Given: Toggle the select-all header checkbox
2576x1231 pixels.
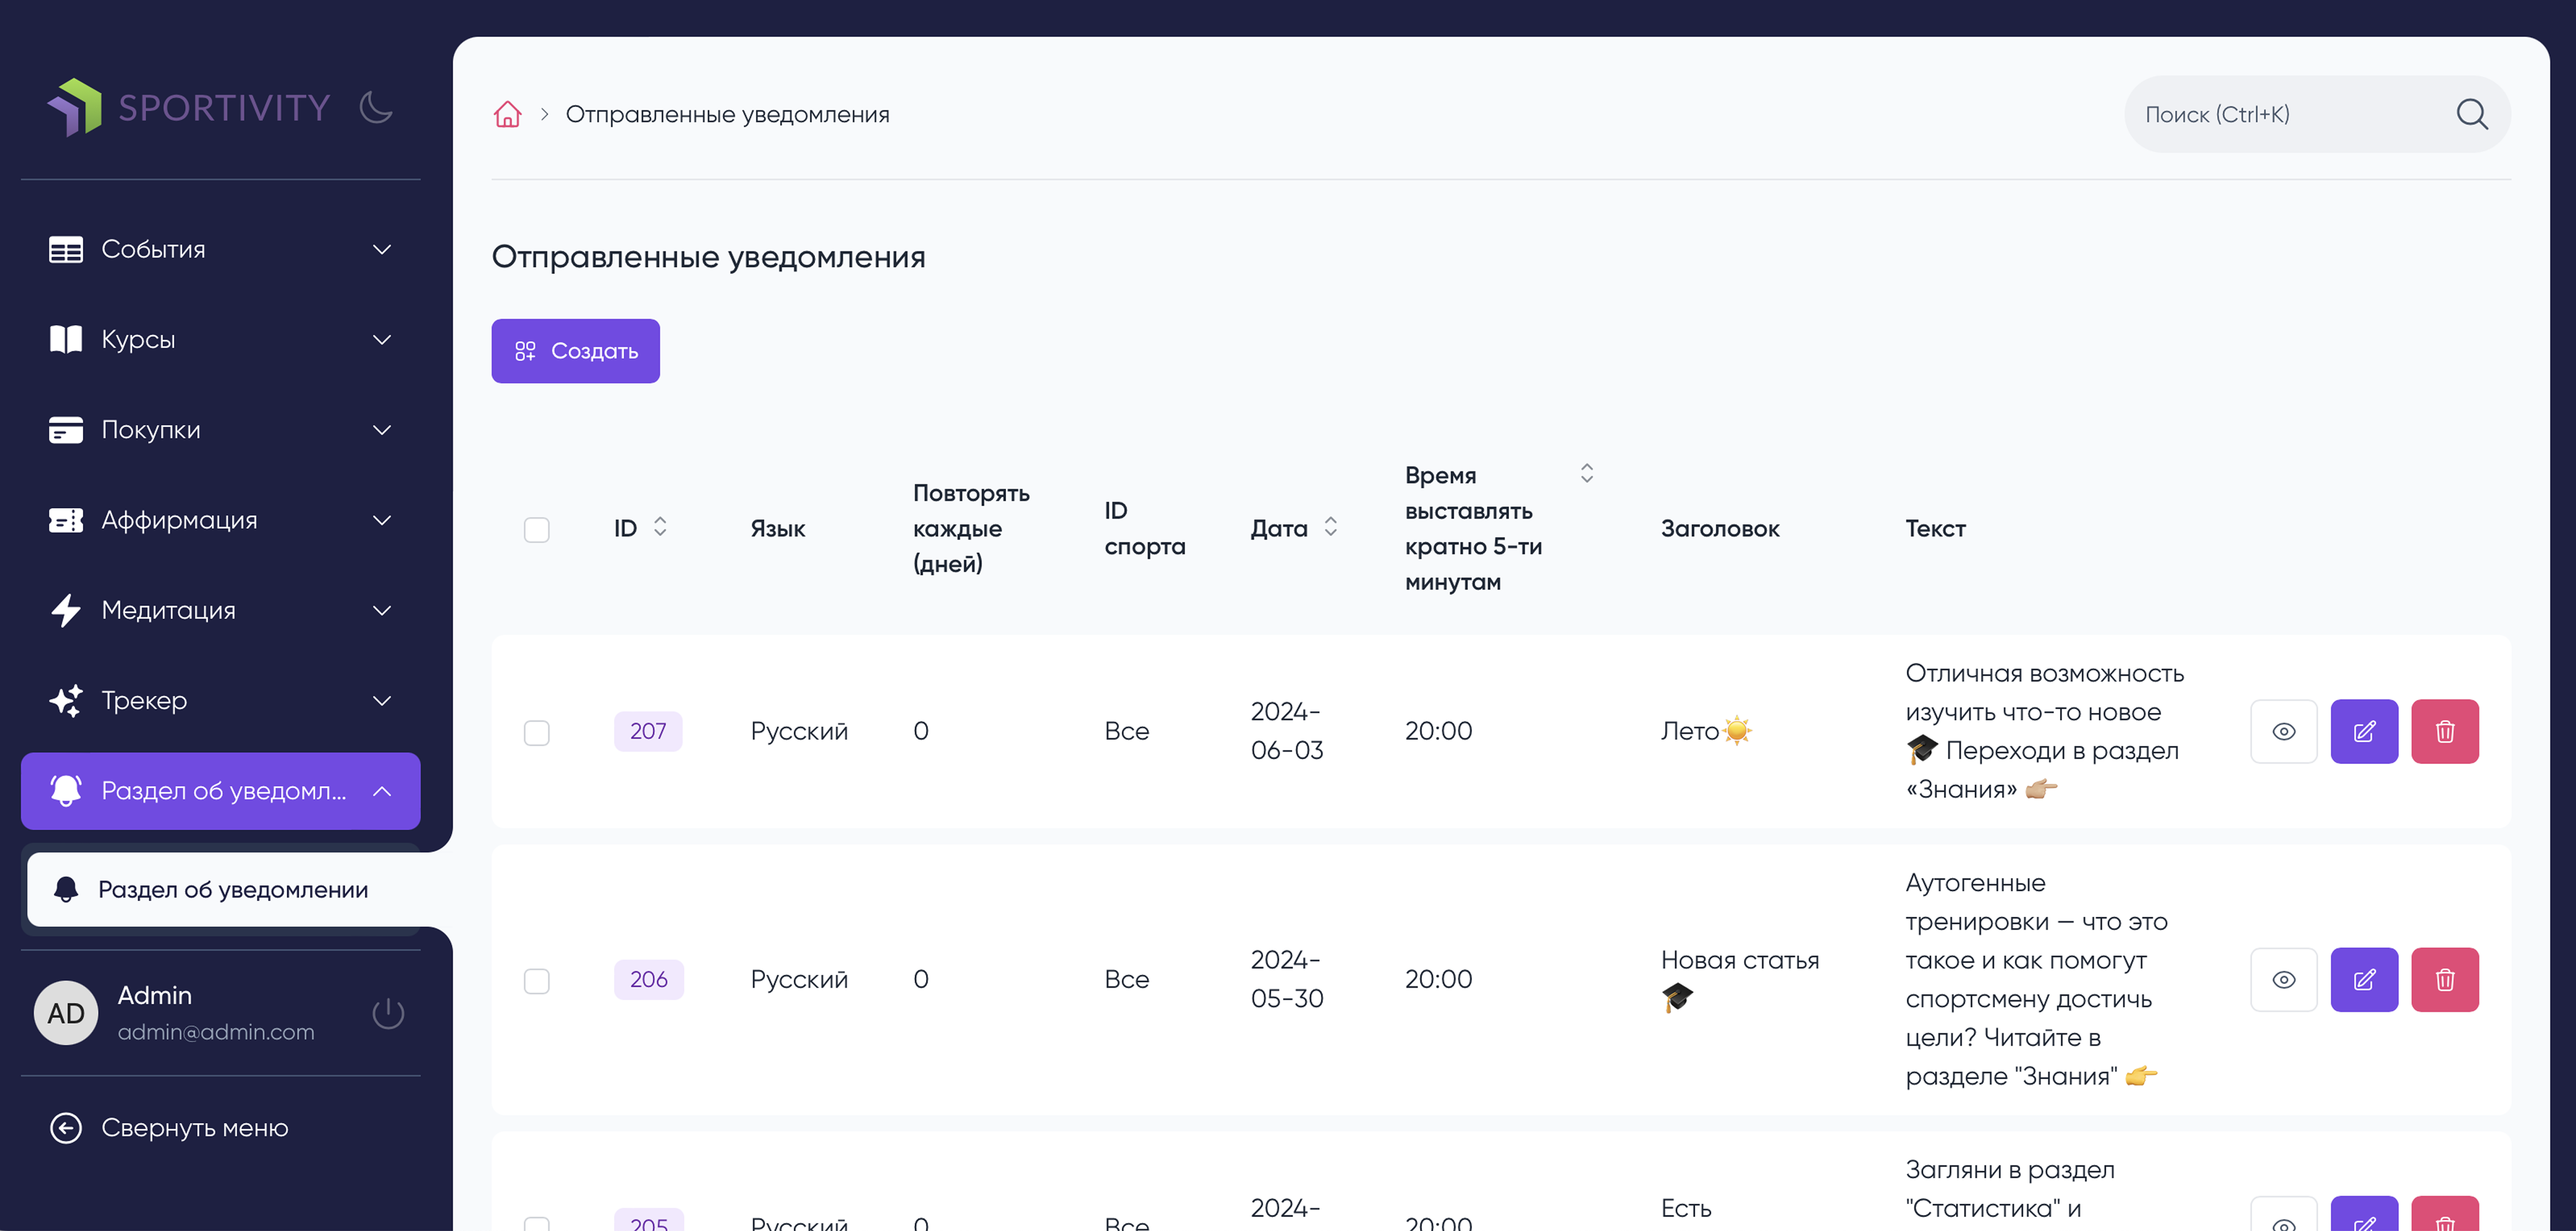Looking at the screenshot, I should pyautogui.click(x=537, y=529).
